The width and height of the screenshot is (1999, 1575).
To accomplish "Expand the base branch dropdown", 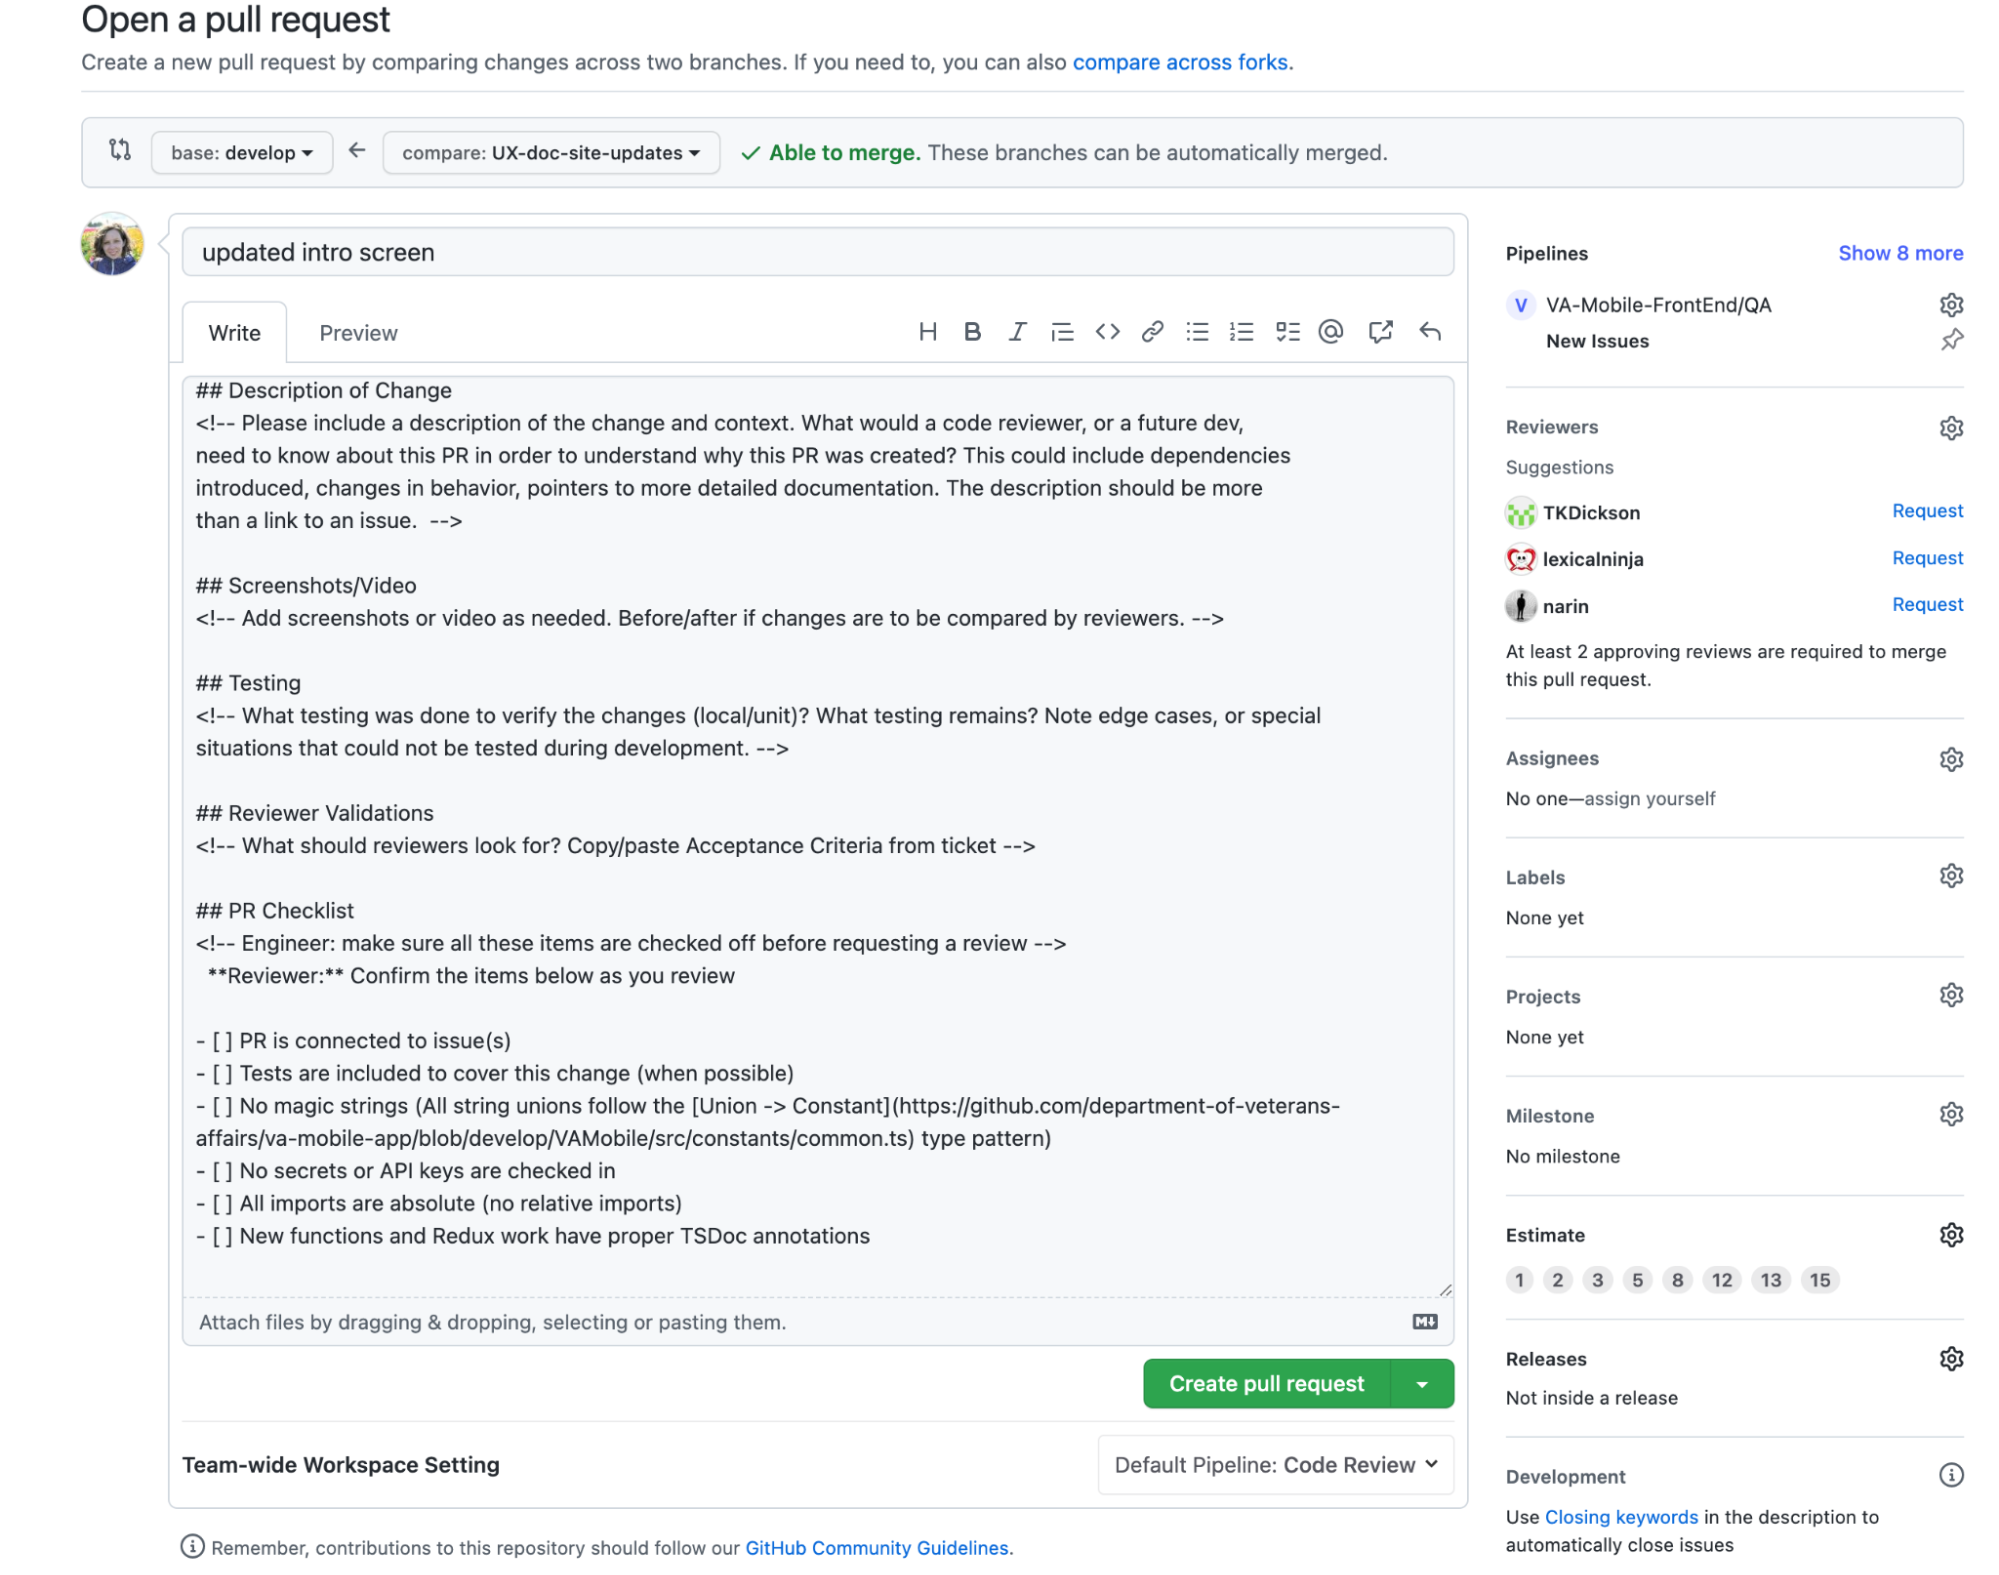I will point(240,152).
